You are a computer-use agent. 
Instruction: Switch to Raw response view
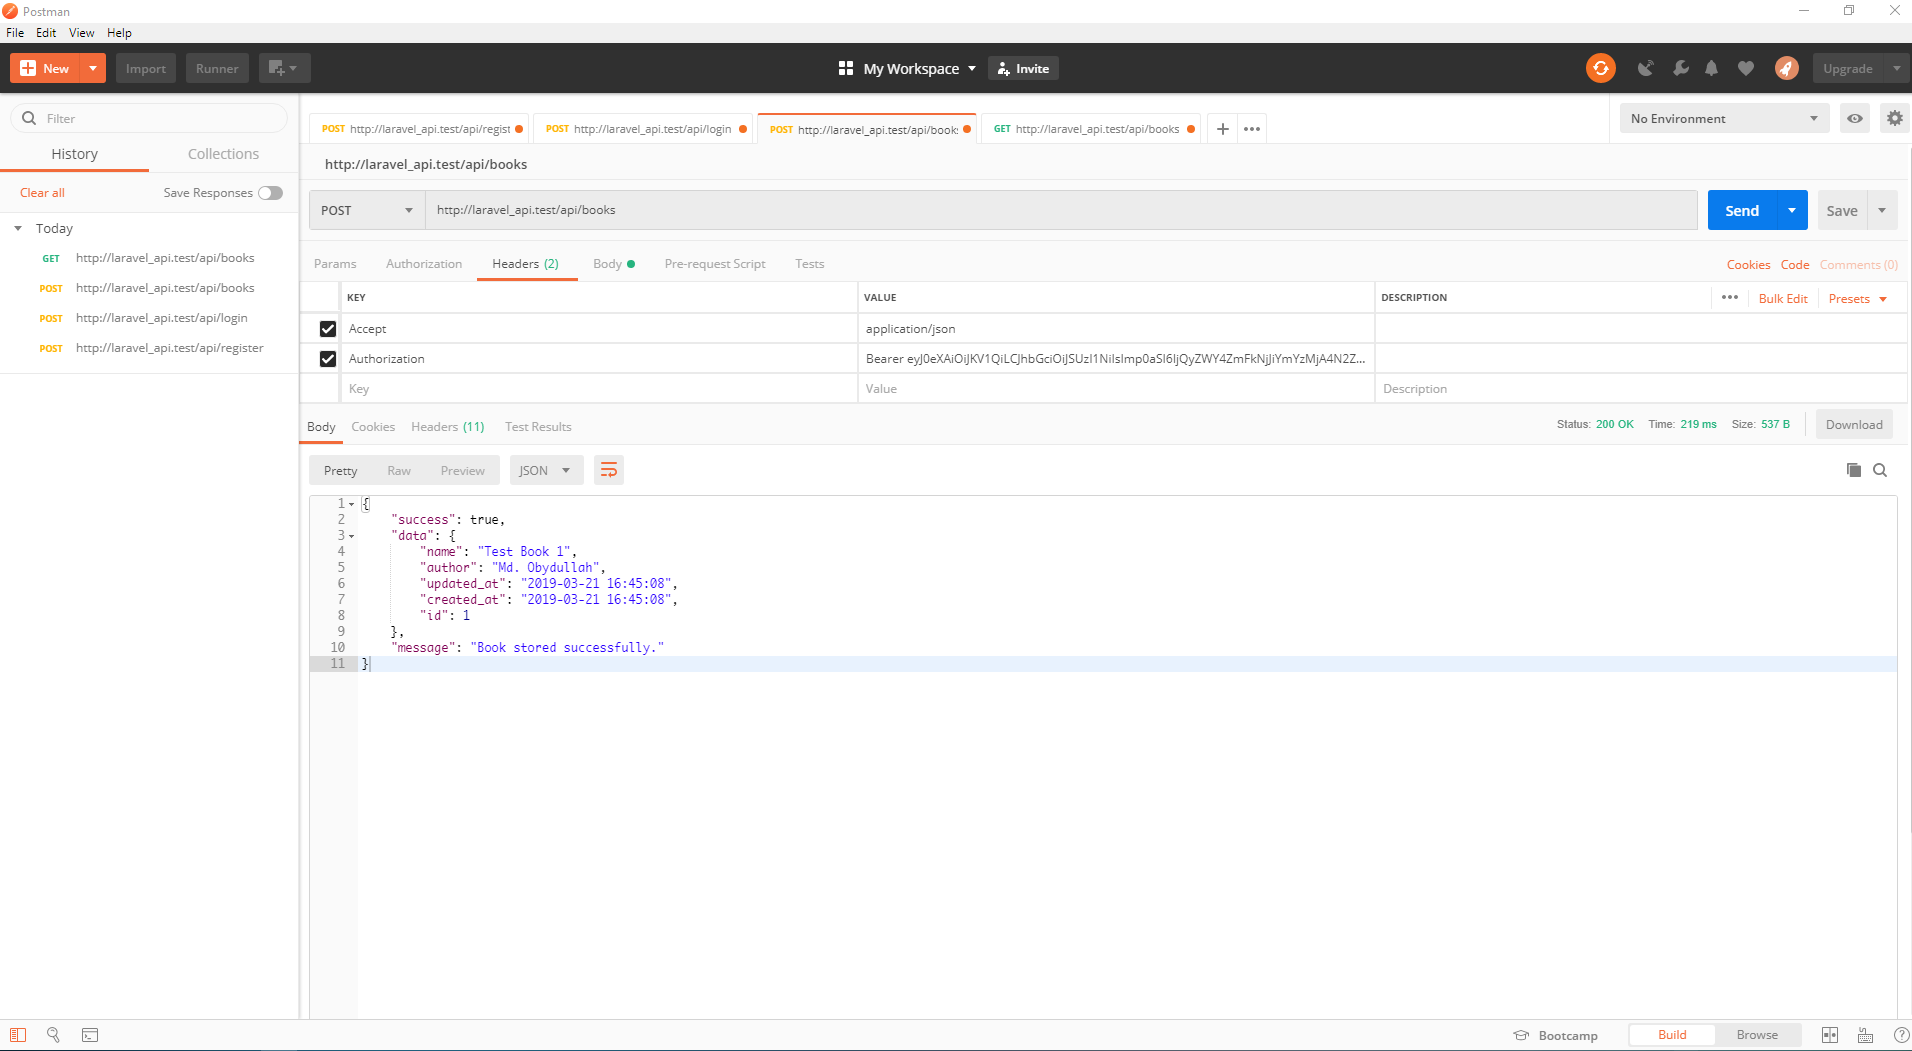(399, 470)
